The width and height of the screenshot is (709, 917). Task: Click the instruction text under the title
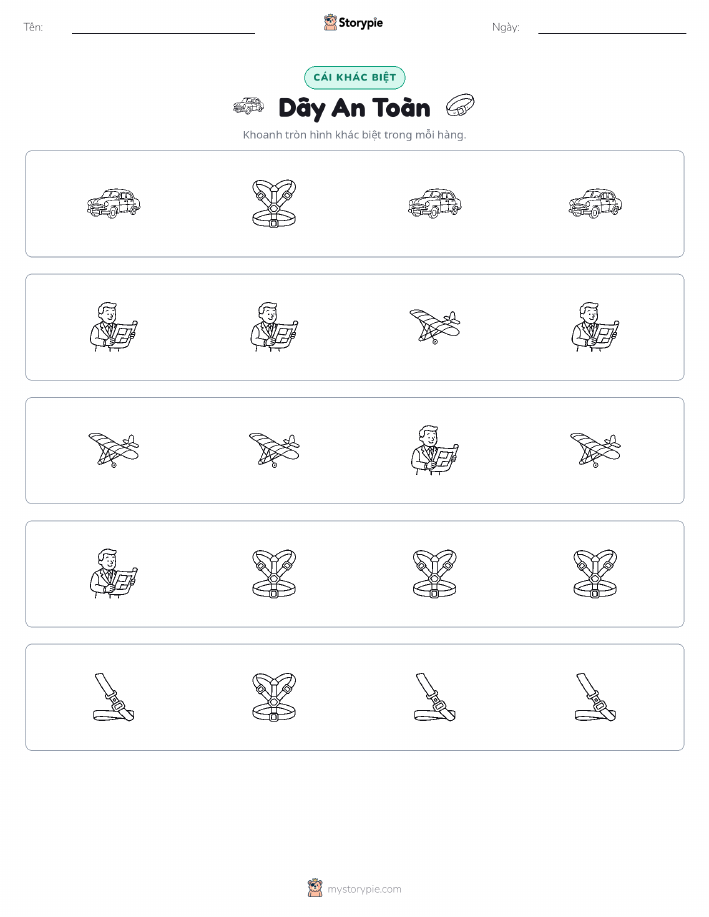(x=354, y=135)
